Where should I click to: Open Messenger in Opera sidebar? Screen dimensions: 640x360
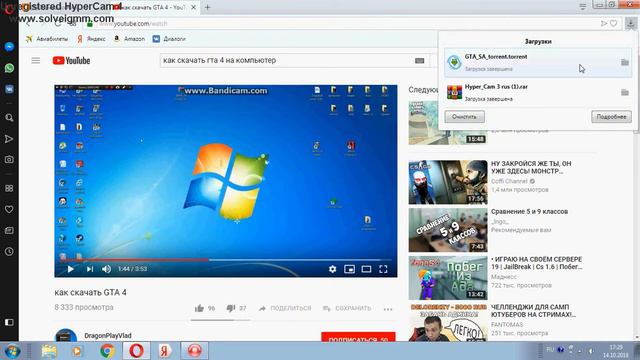point(9,47)
